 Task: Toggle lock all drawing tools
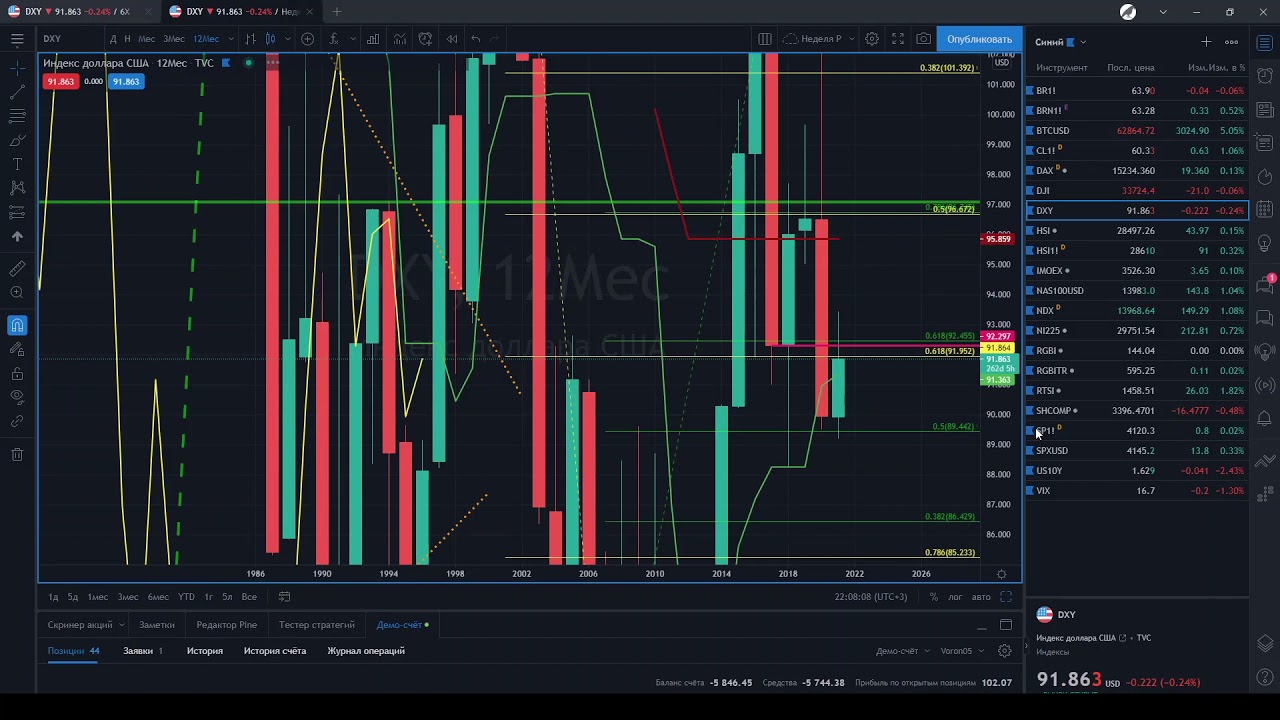pos(17,374)
